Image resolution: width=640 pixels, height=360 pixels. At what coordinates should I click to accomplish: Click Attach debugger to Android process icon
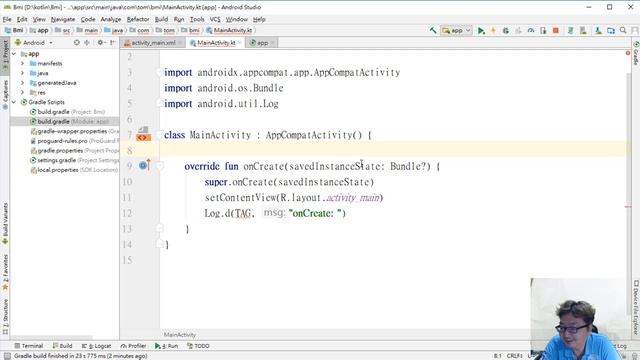point(543,31)
